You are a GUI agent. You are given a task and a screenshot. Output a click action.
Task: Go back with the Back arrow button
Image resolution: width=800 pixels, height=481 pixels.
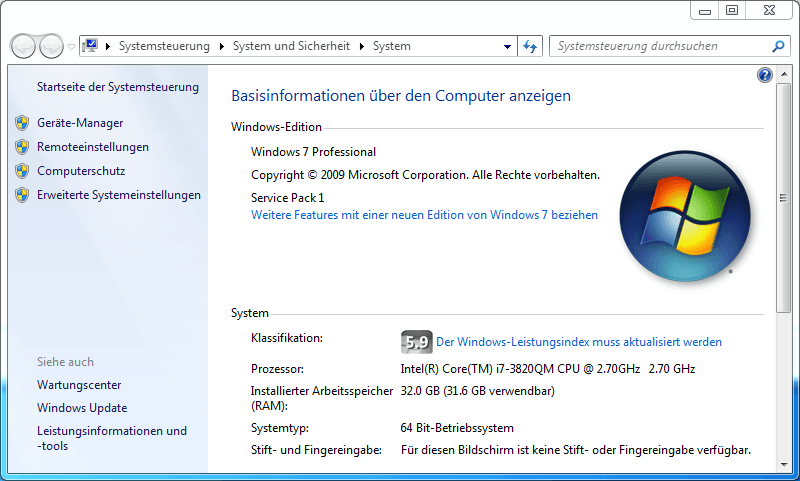[x=23, y=46]
